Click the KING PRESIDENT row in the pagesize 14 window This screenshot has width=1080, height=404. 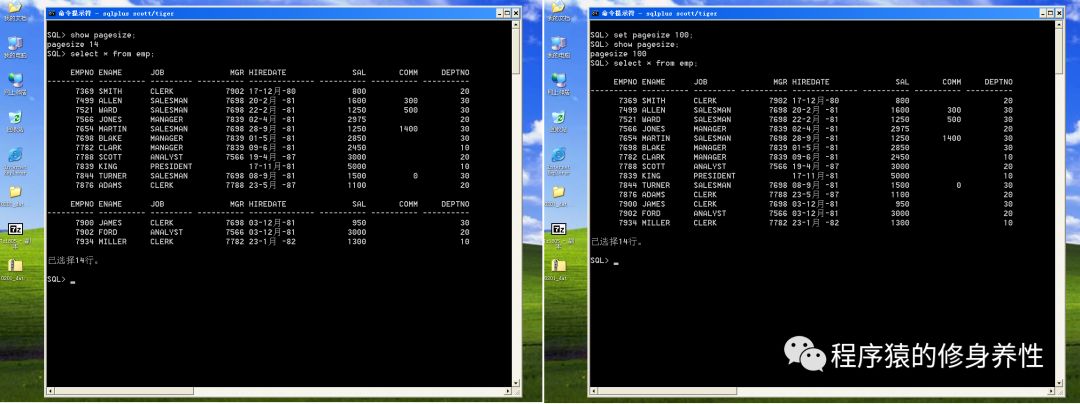tap(272, 167)
